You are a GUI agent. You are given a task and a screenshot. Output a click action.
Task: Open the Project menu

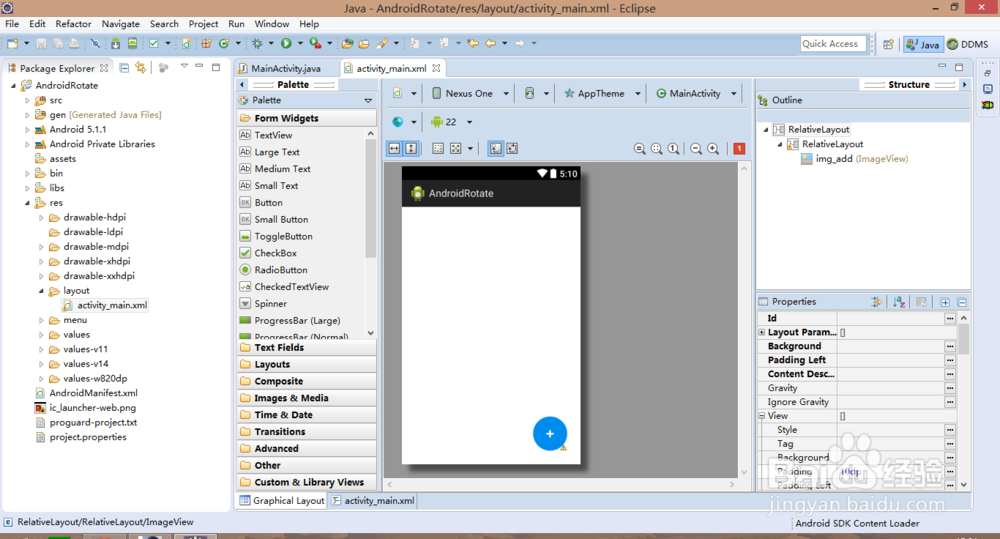pyautogui.click(x=203, y=24)
